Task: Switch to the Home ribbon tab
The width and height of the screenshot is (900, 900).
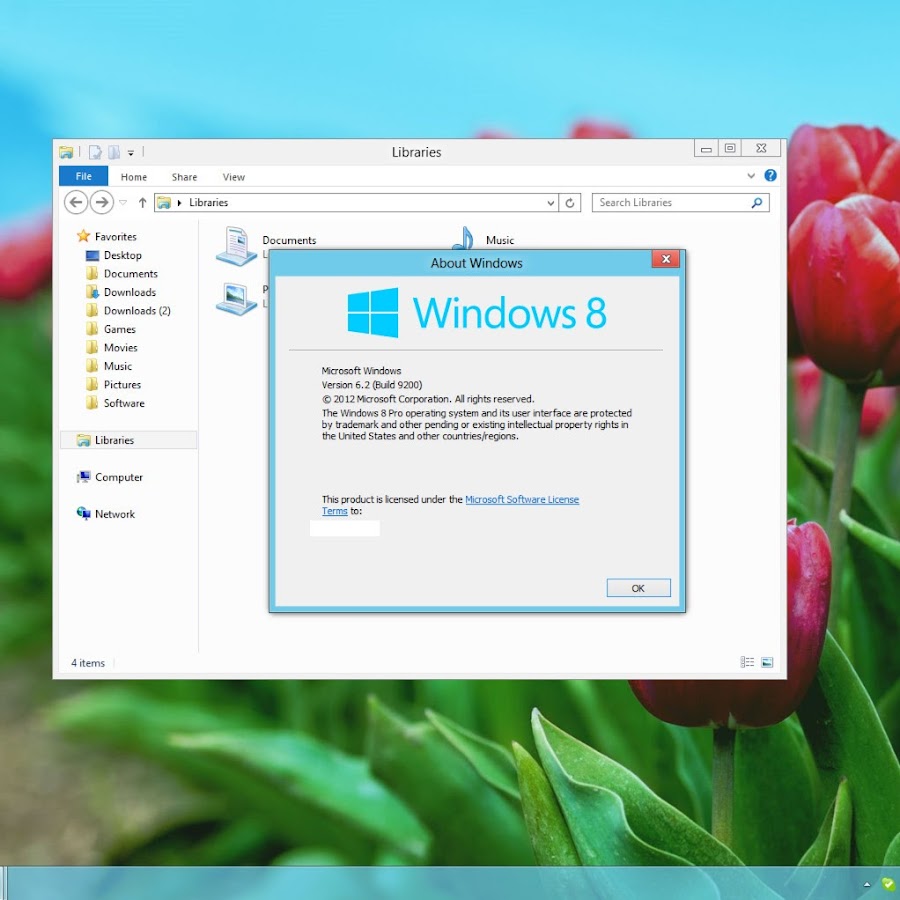Action: [134, 177]
